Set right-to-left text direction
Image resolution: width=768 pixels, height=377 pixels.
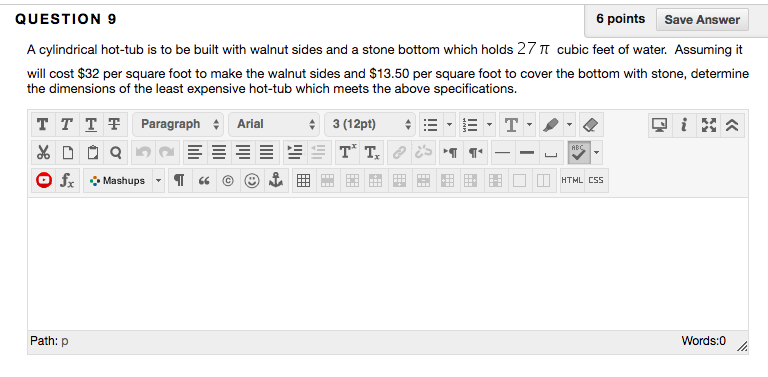pyautogui.click(x=475, y=153)
